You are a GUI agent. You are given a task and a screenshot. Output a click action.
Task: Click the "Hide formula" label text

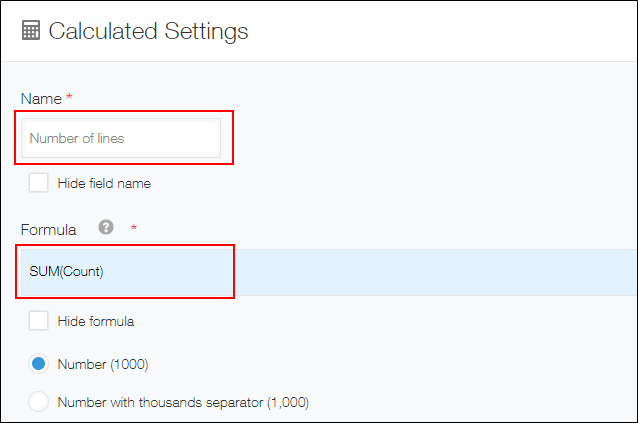click(96, 322)
